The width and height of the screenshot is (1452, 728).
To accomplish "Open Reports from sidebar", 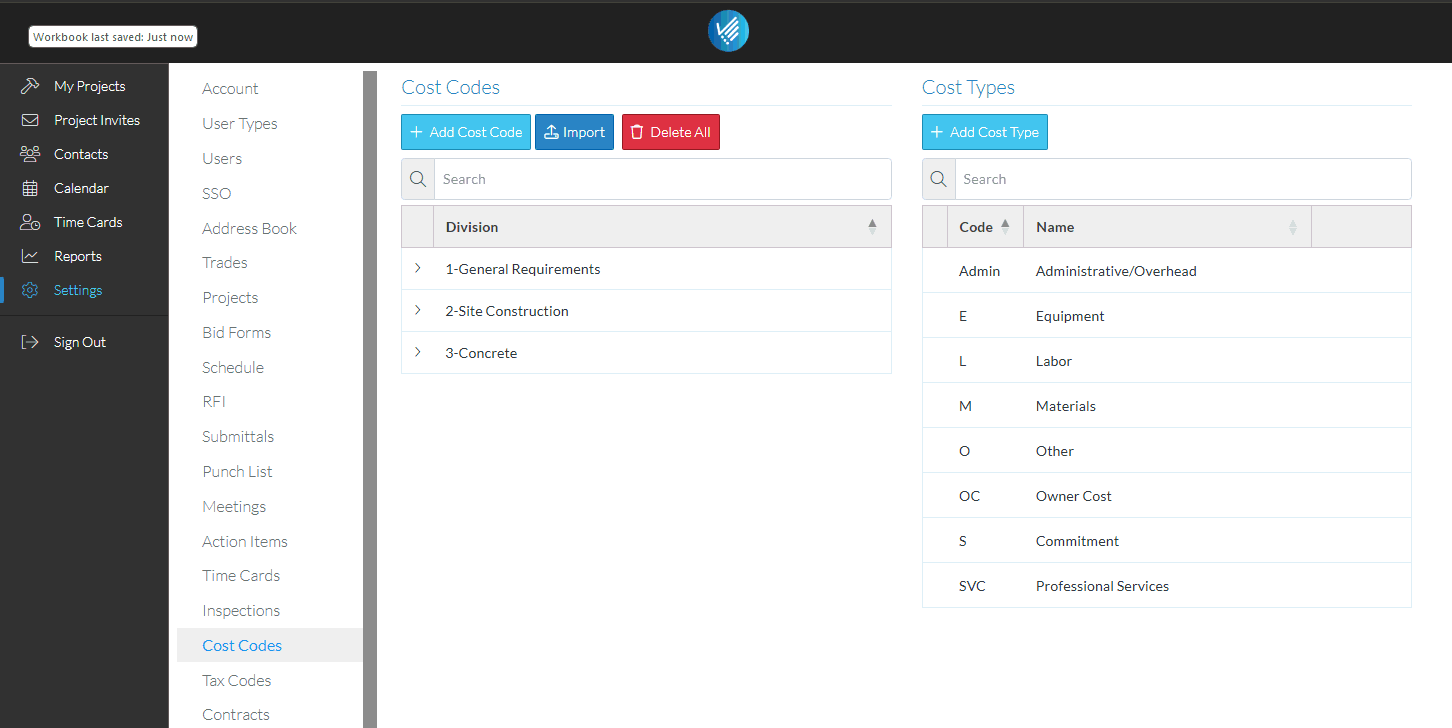I will [78, 256].
